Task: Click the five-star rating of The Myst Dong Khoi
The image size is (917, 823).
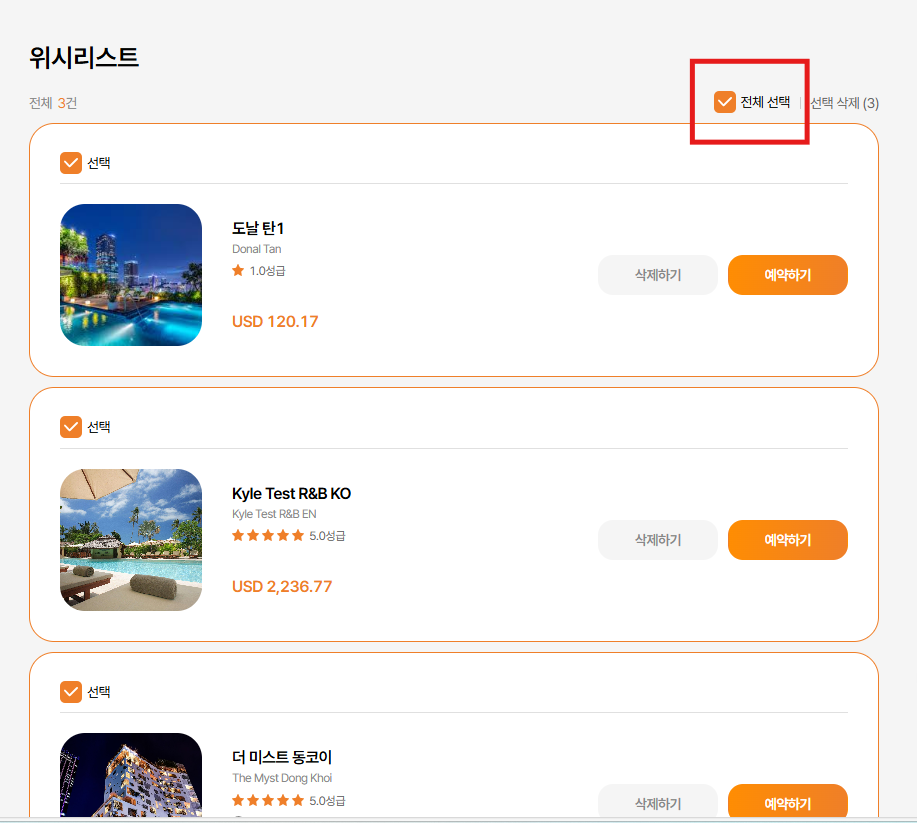Action: (268, 800)
